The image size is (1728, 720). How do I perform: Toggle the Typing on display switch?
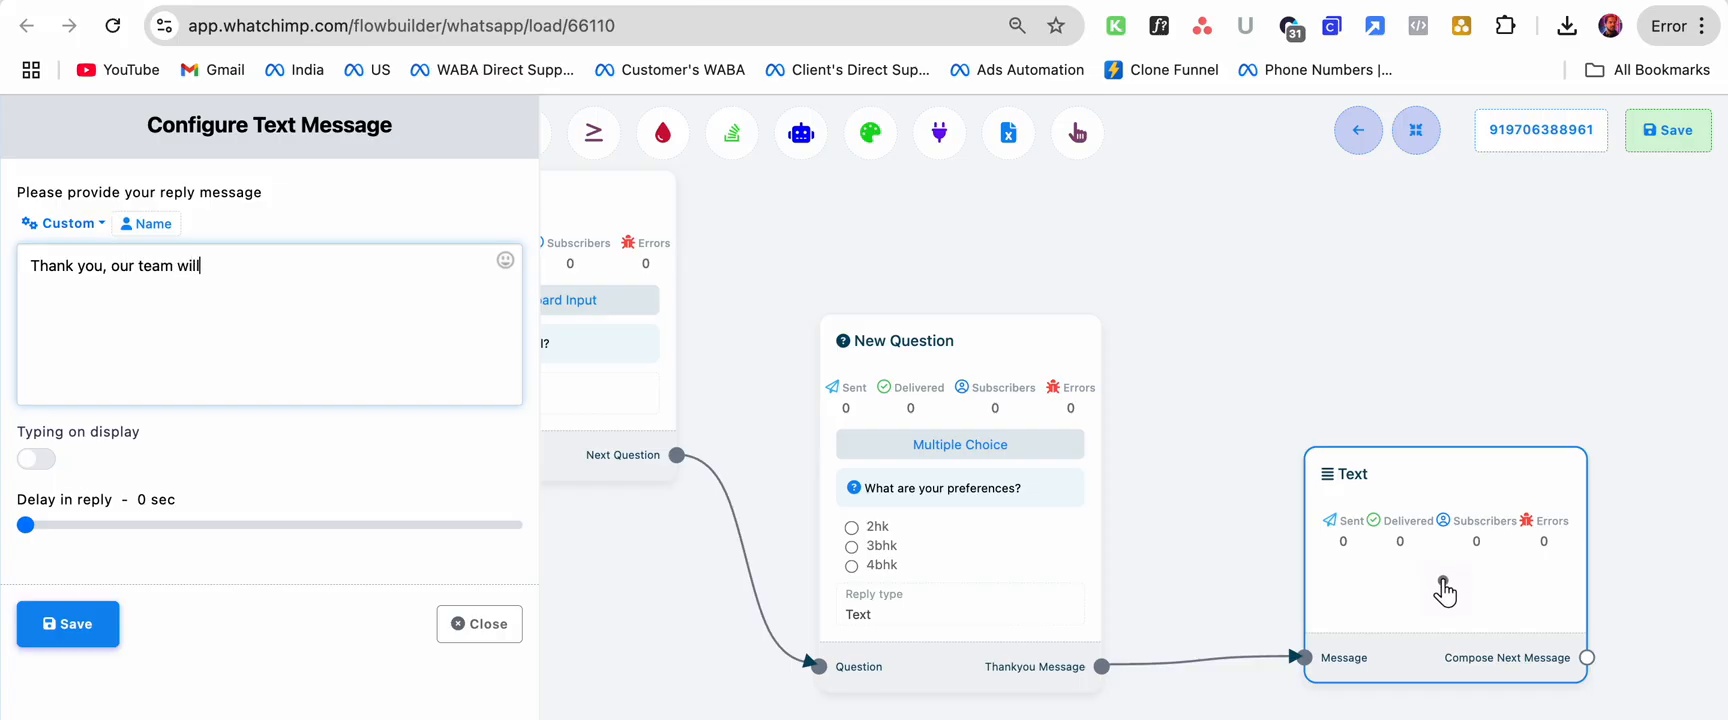tap(36, 459)
